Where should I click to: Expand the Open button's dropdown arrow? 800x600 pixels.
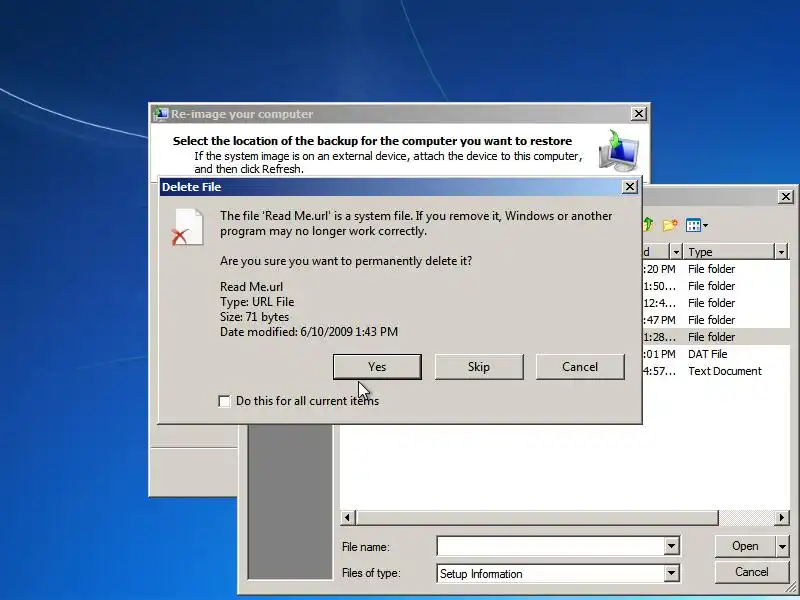coord(782,546)
